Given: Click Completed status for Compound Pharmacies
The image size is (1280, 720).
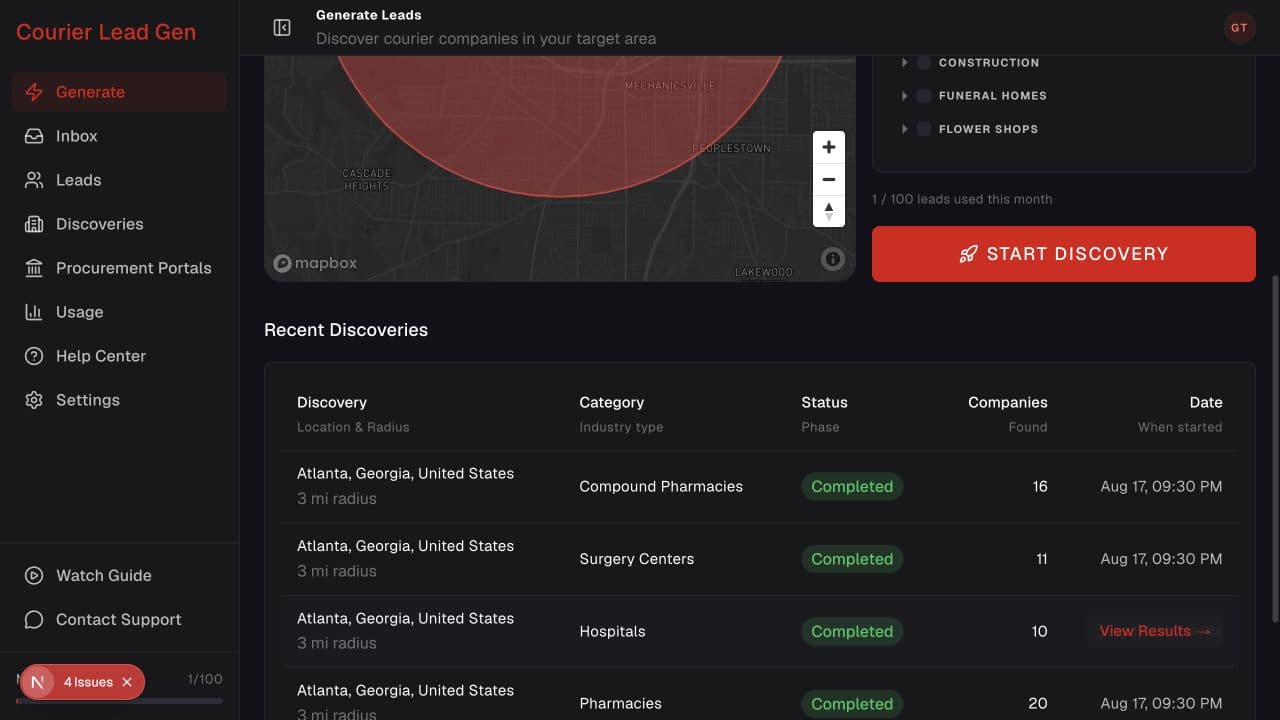Looking at the screenshot, I should [x=852, y=487].
